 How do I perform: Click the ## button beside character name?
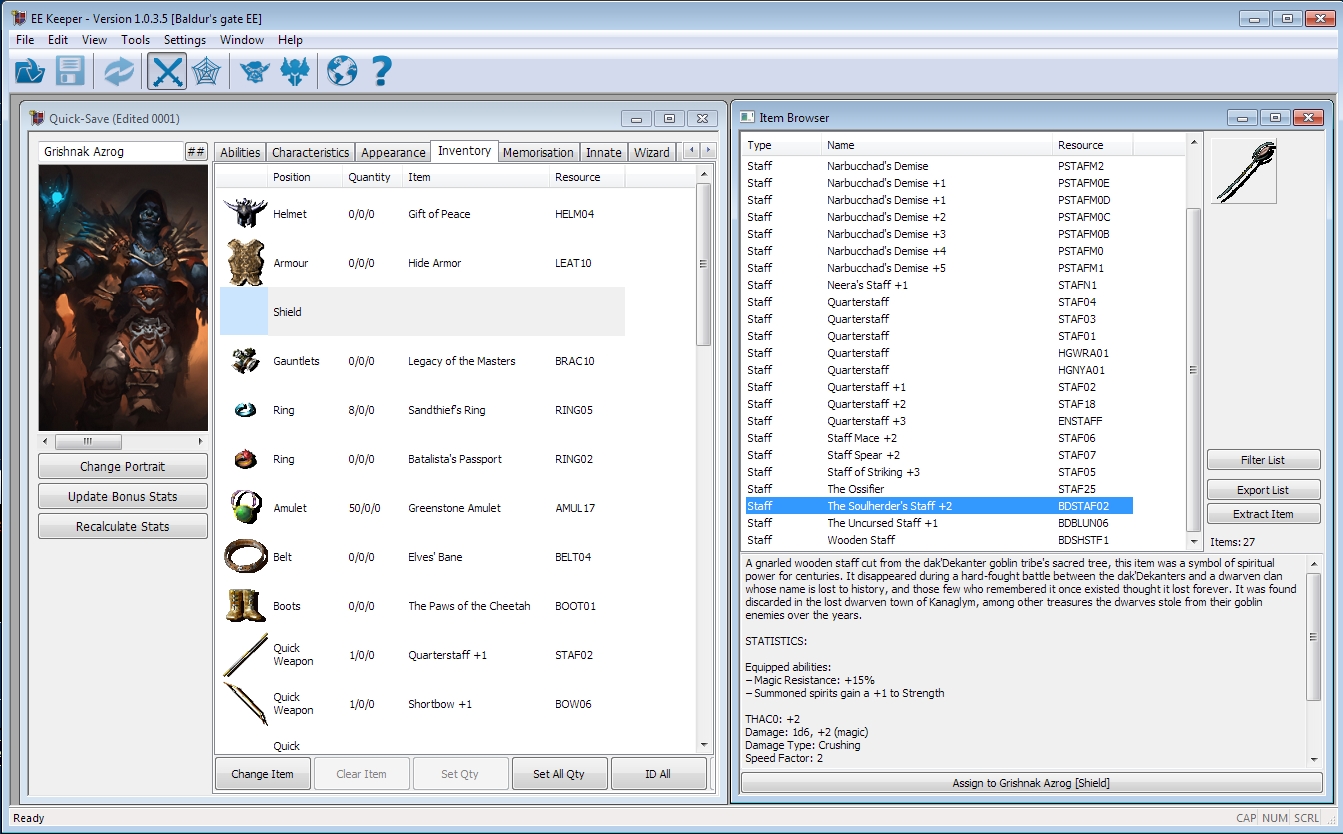click(196, 152)
